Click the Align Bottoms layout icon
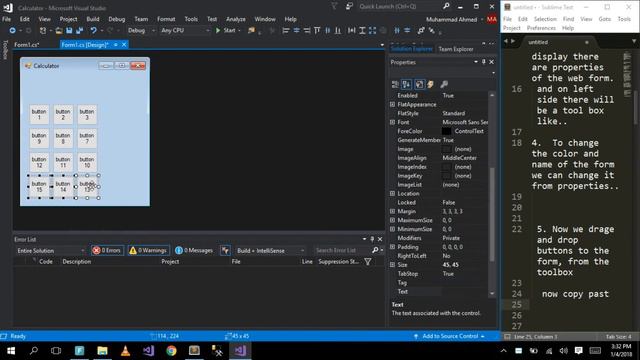640x360 pixels. click(338, 31)
